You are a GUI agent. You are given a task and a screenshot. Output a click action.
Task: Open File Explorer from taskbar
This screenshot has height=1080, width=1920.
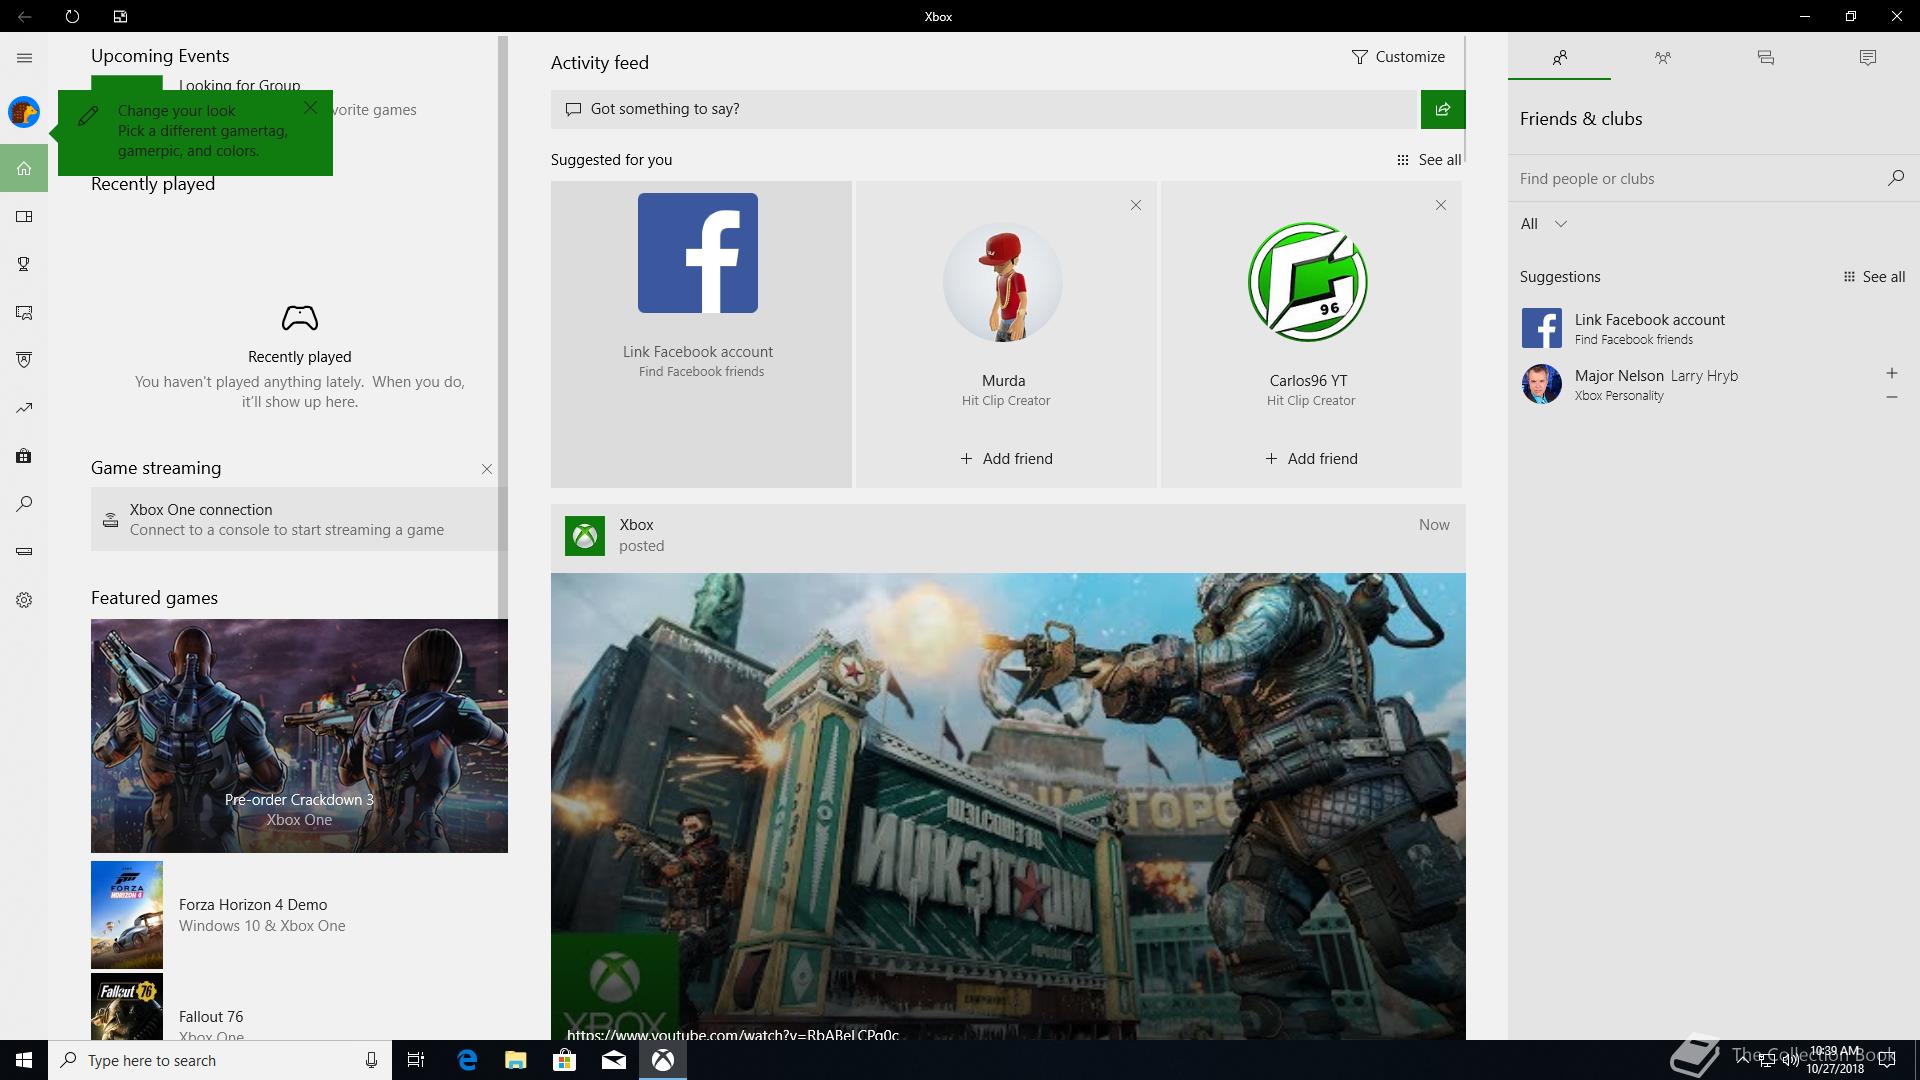(515, 1060)
